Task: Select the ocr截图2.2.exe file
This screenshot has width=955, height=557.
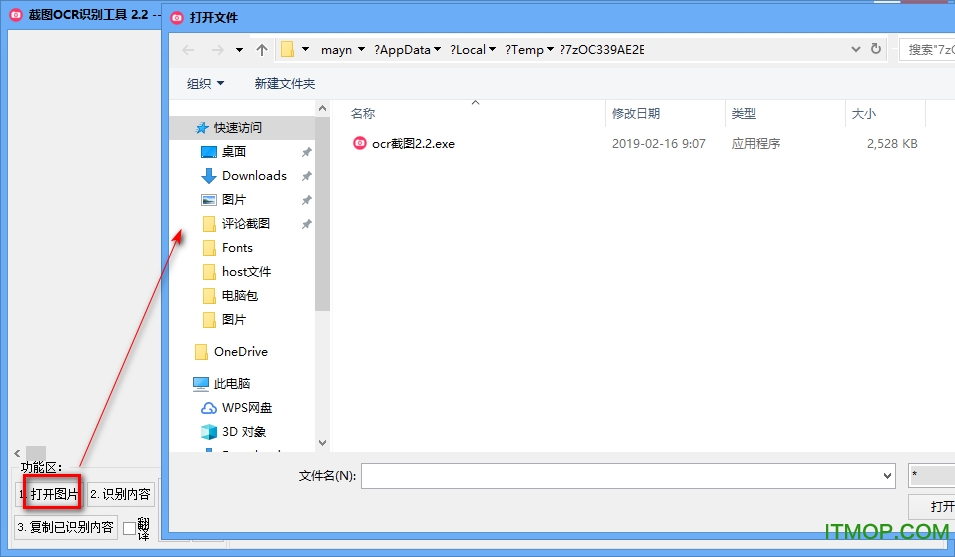Action: tap(412, 144)
